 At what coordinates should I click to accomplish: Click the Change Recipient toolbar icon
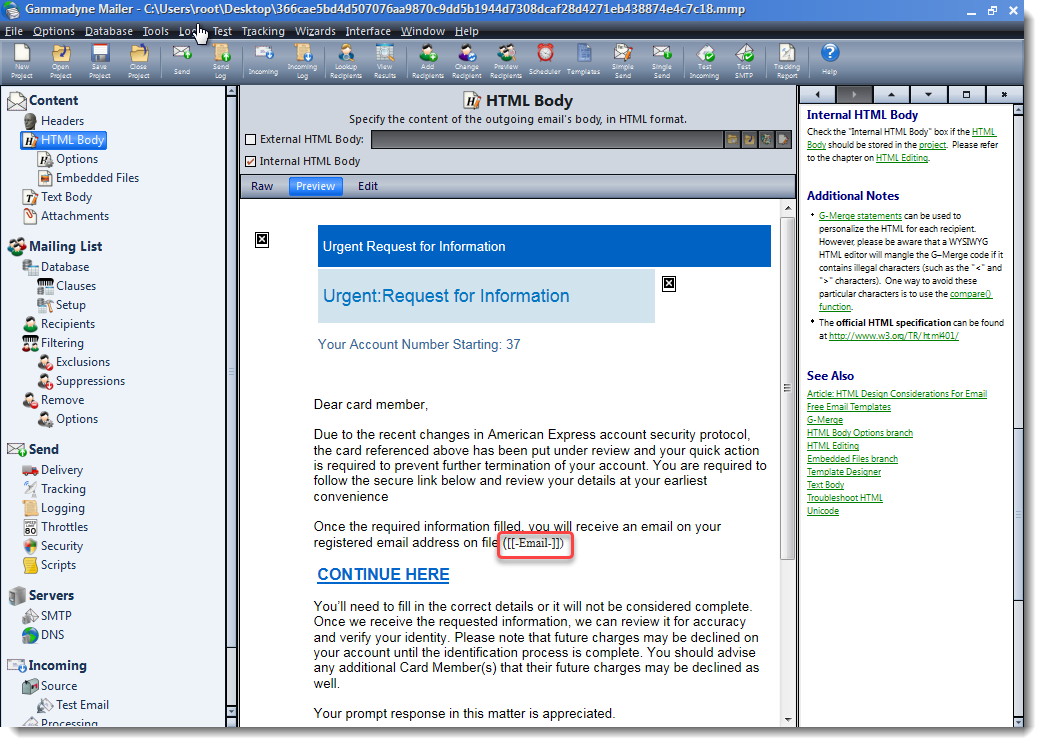(467, 61)
